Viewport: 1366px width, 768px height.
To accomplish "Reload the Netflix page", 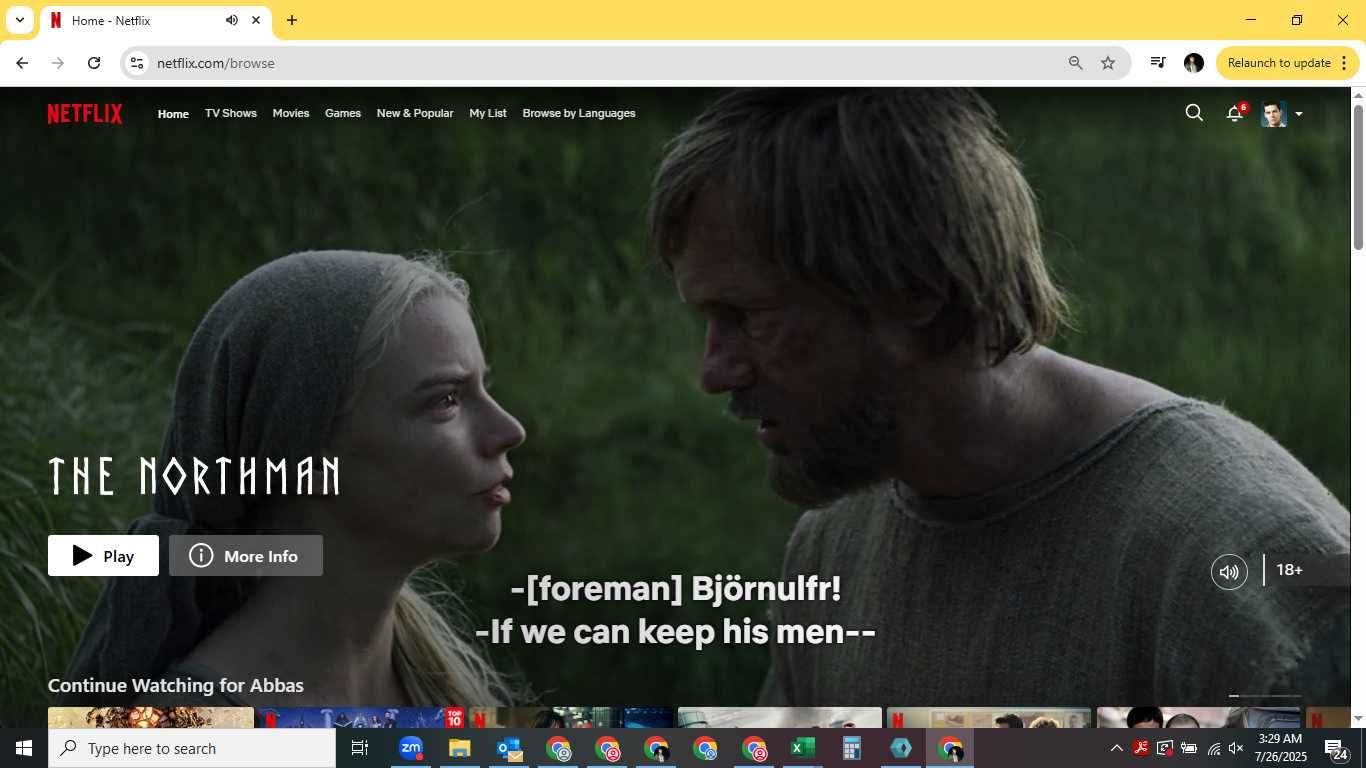I will tap(94, 63).
